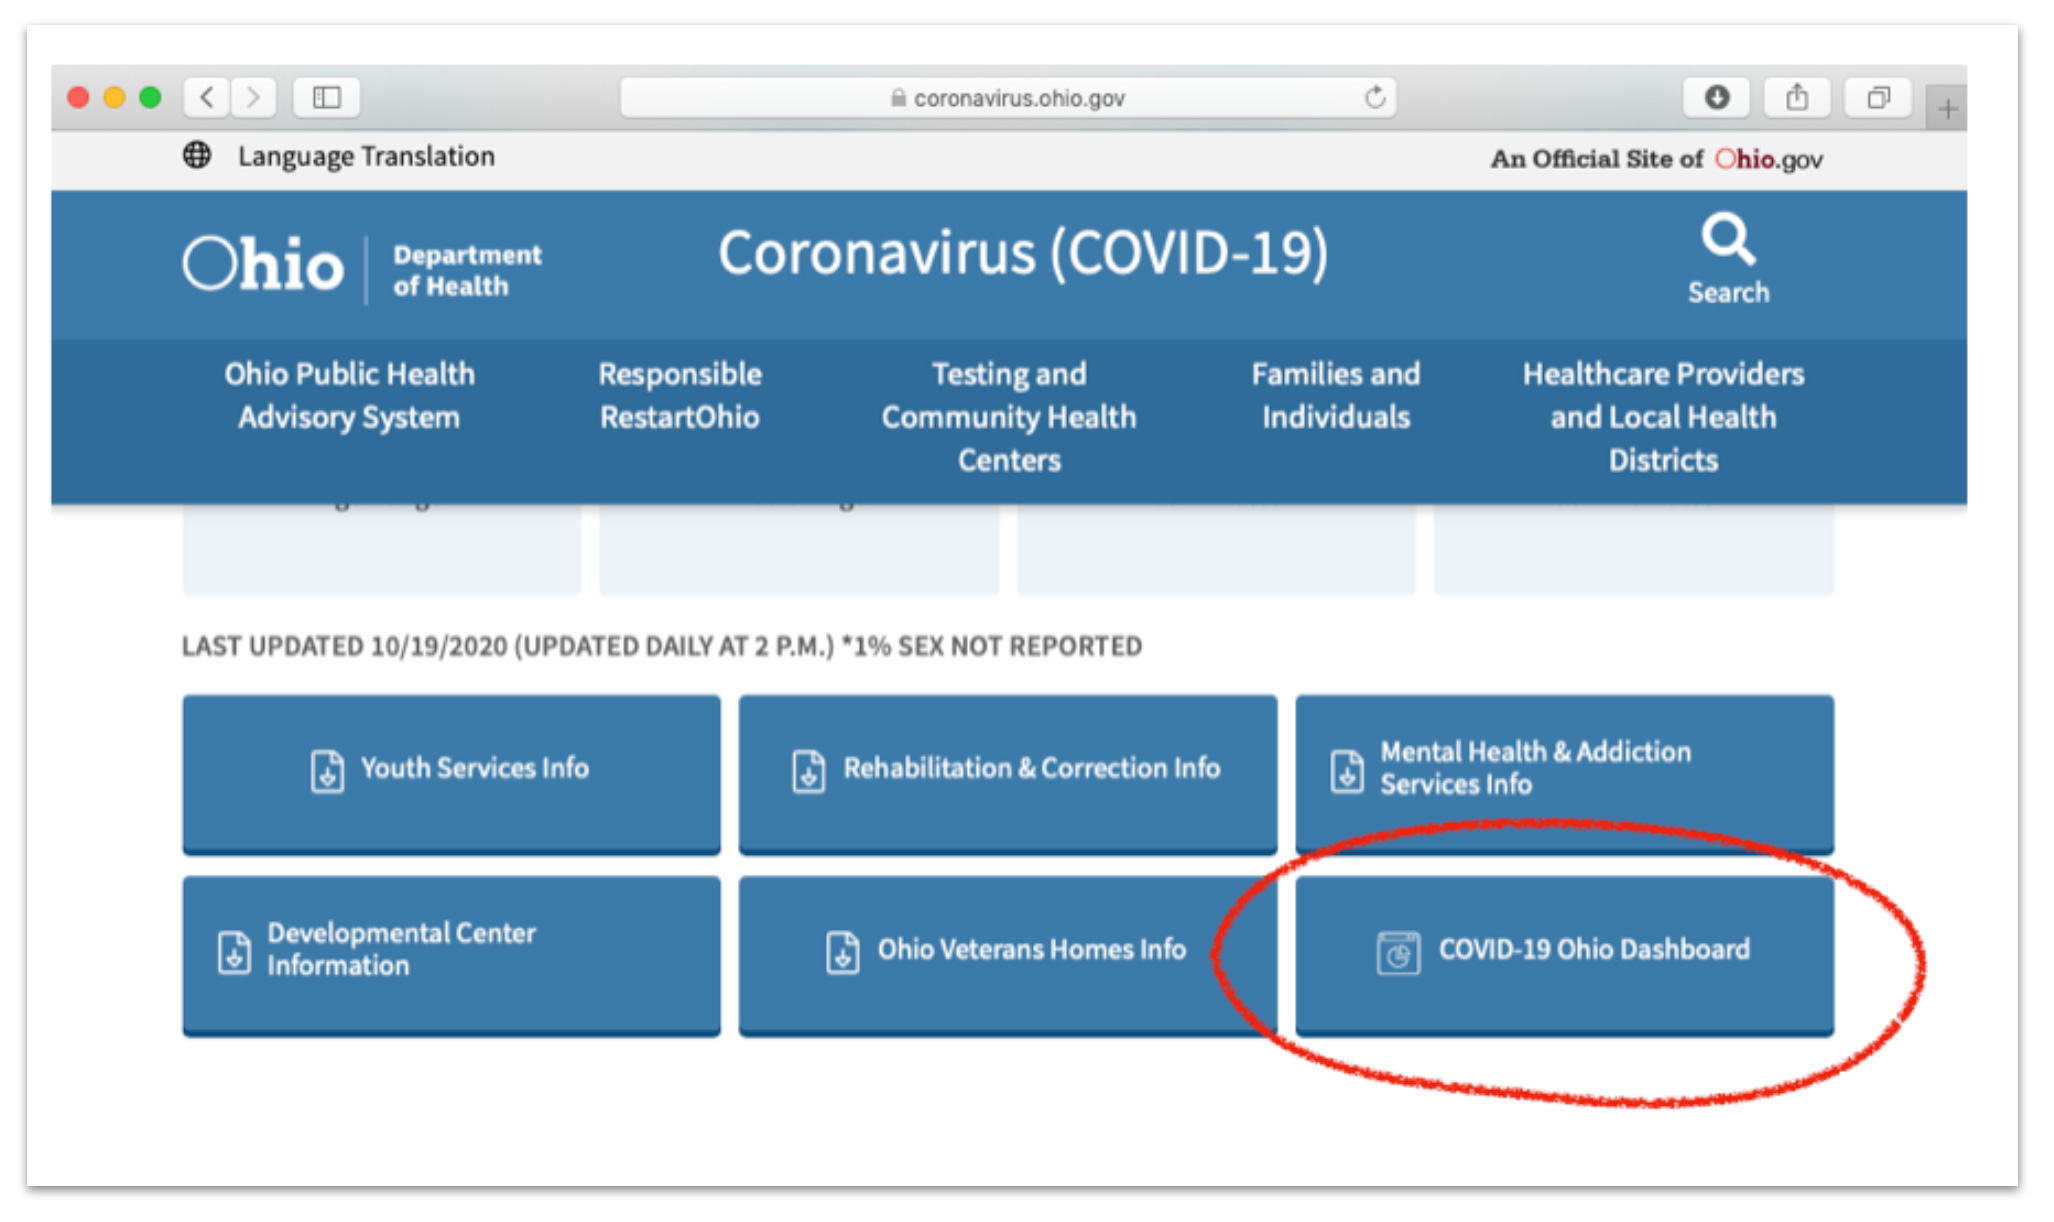
Task: Visit the Ohio.gov official site link
Action: [1768, 159]
